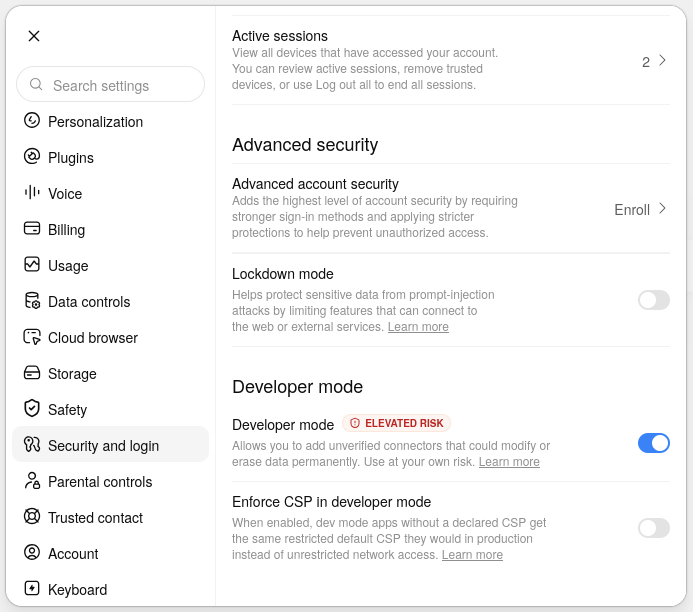This screenshot has width=693, height=612.
Task: Expand Active sessions chevron arrow
Action: click(662, 61)
